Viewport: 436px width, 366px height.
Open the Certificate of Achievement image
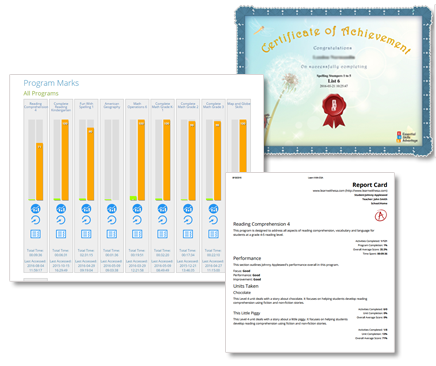335,80
